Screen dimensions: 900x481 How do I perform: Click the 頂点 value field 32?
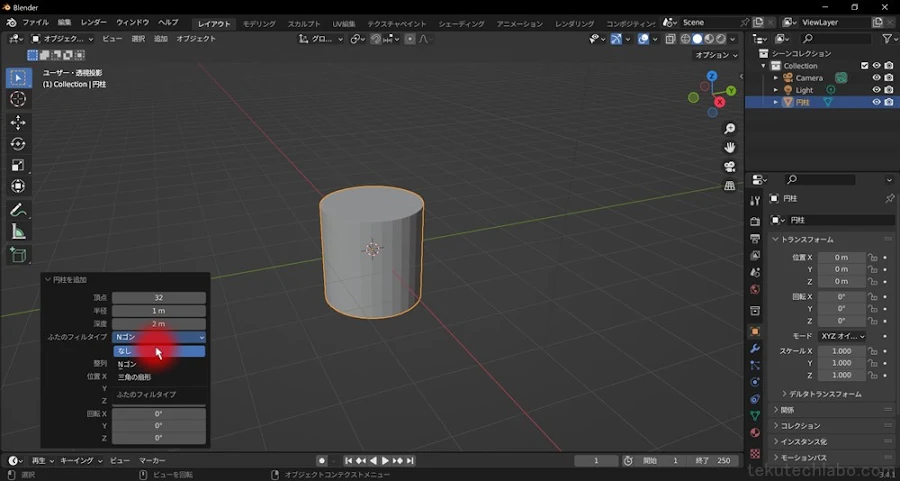[x=159, y=297]
